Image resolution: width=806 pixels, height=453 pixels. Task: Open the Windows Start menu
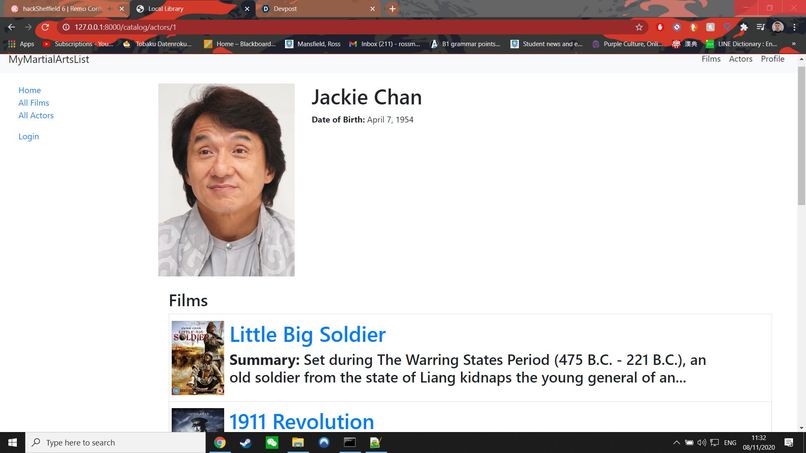(12, 442)
